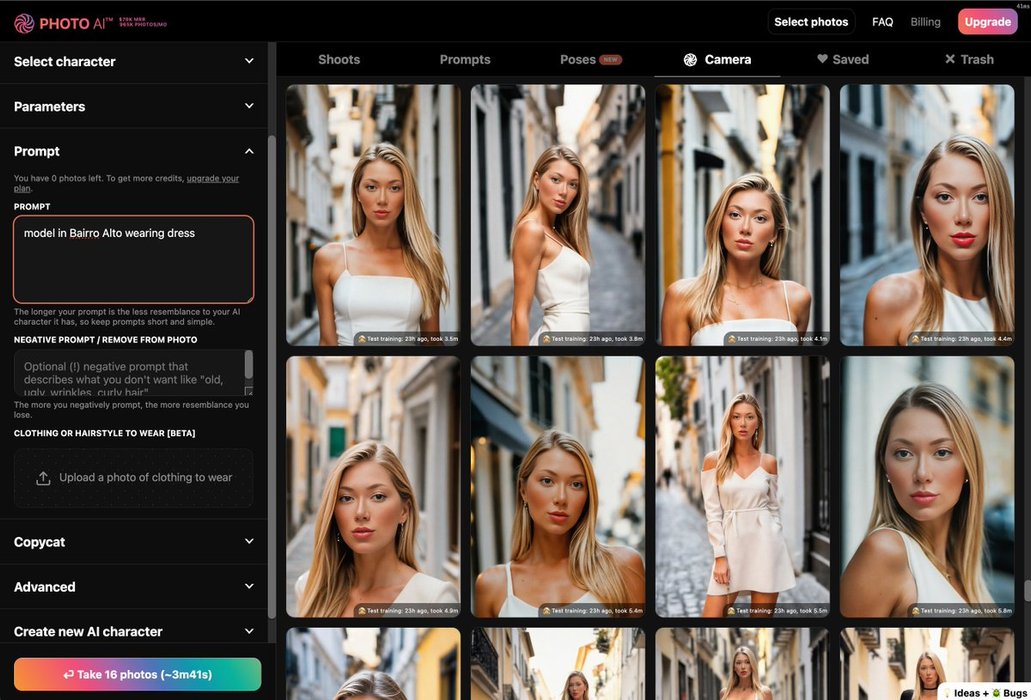Screen dimensions: 1031x700
Task: Select the photo captioned 'took 5.4m'
Action: (x=558, y=486)
